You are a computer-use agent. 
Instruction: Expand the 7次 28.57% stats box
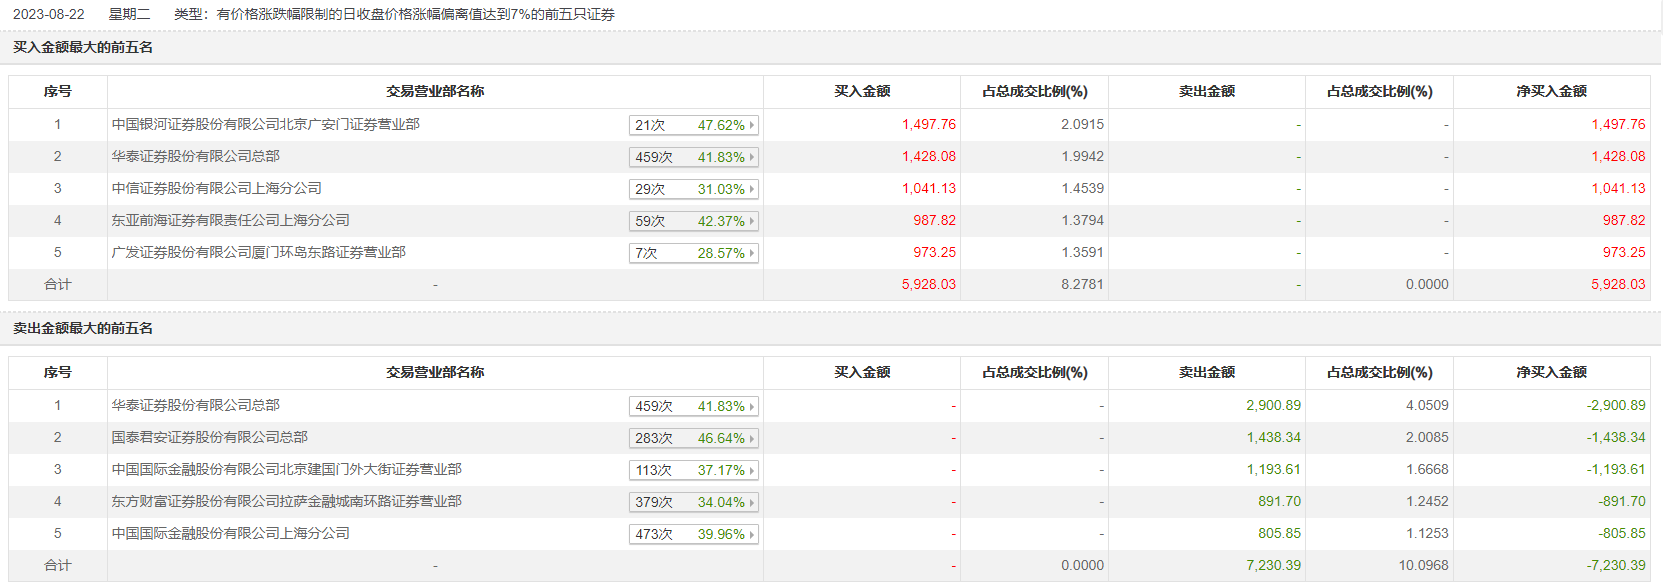pos(693,253)
